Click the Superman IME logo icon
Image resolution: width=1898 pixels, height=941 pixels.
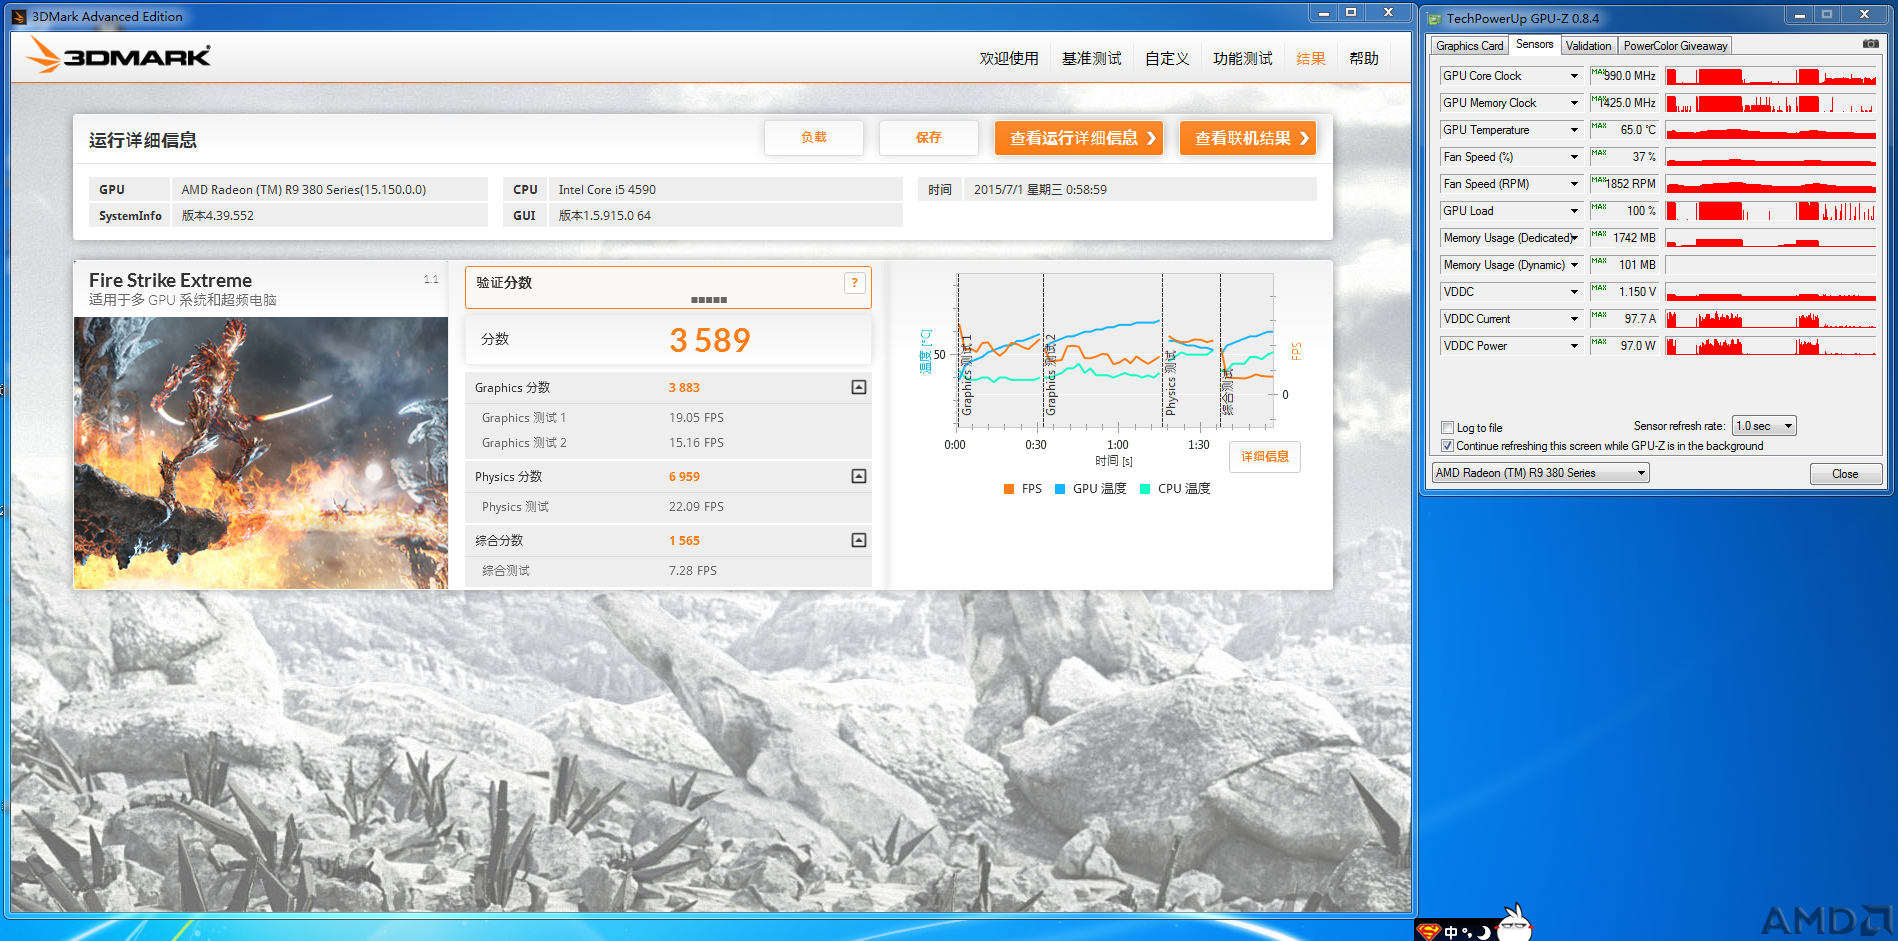click(1429, 932)
